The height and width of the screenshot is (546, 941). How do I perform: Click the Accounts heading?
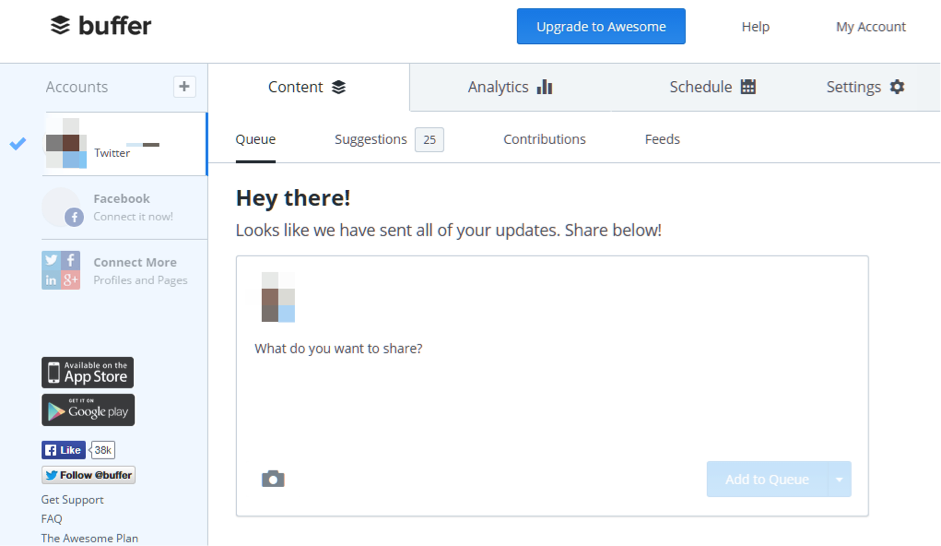77,87
